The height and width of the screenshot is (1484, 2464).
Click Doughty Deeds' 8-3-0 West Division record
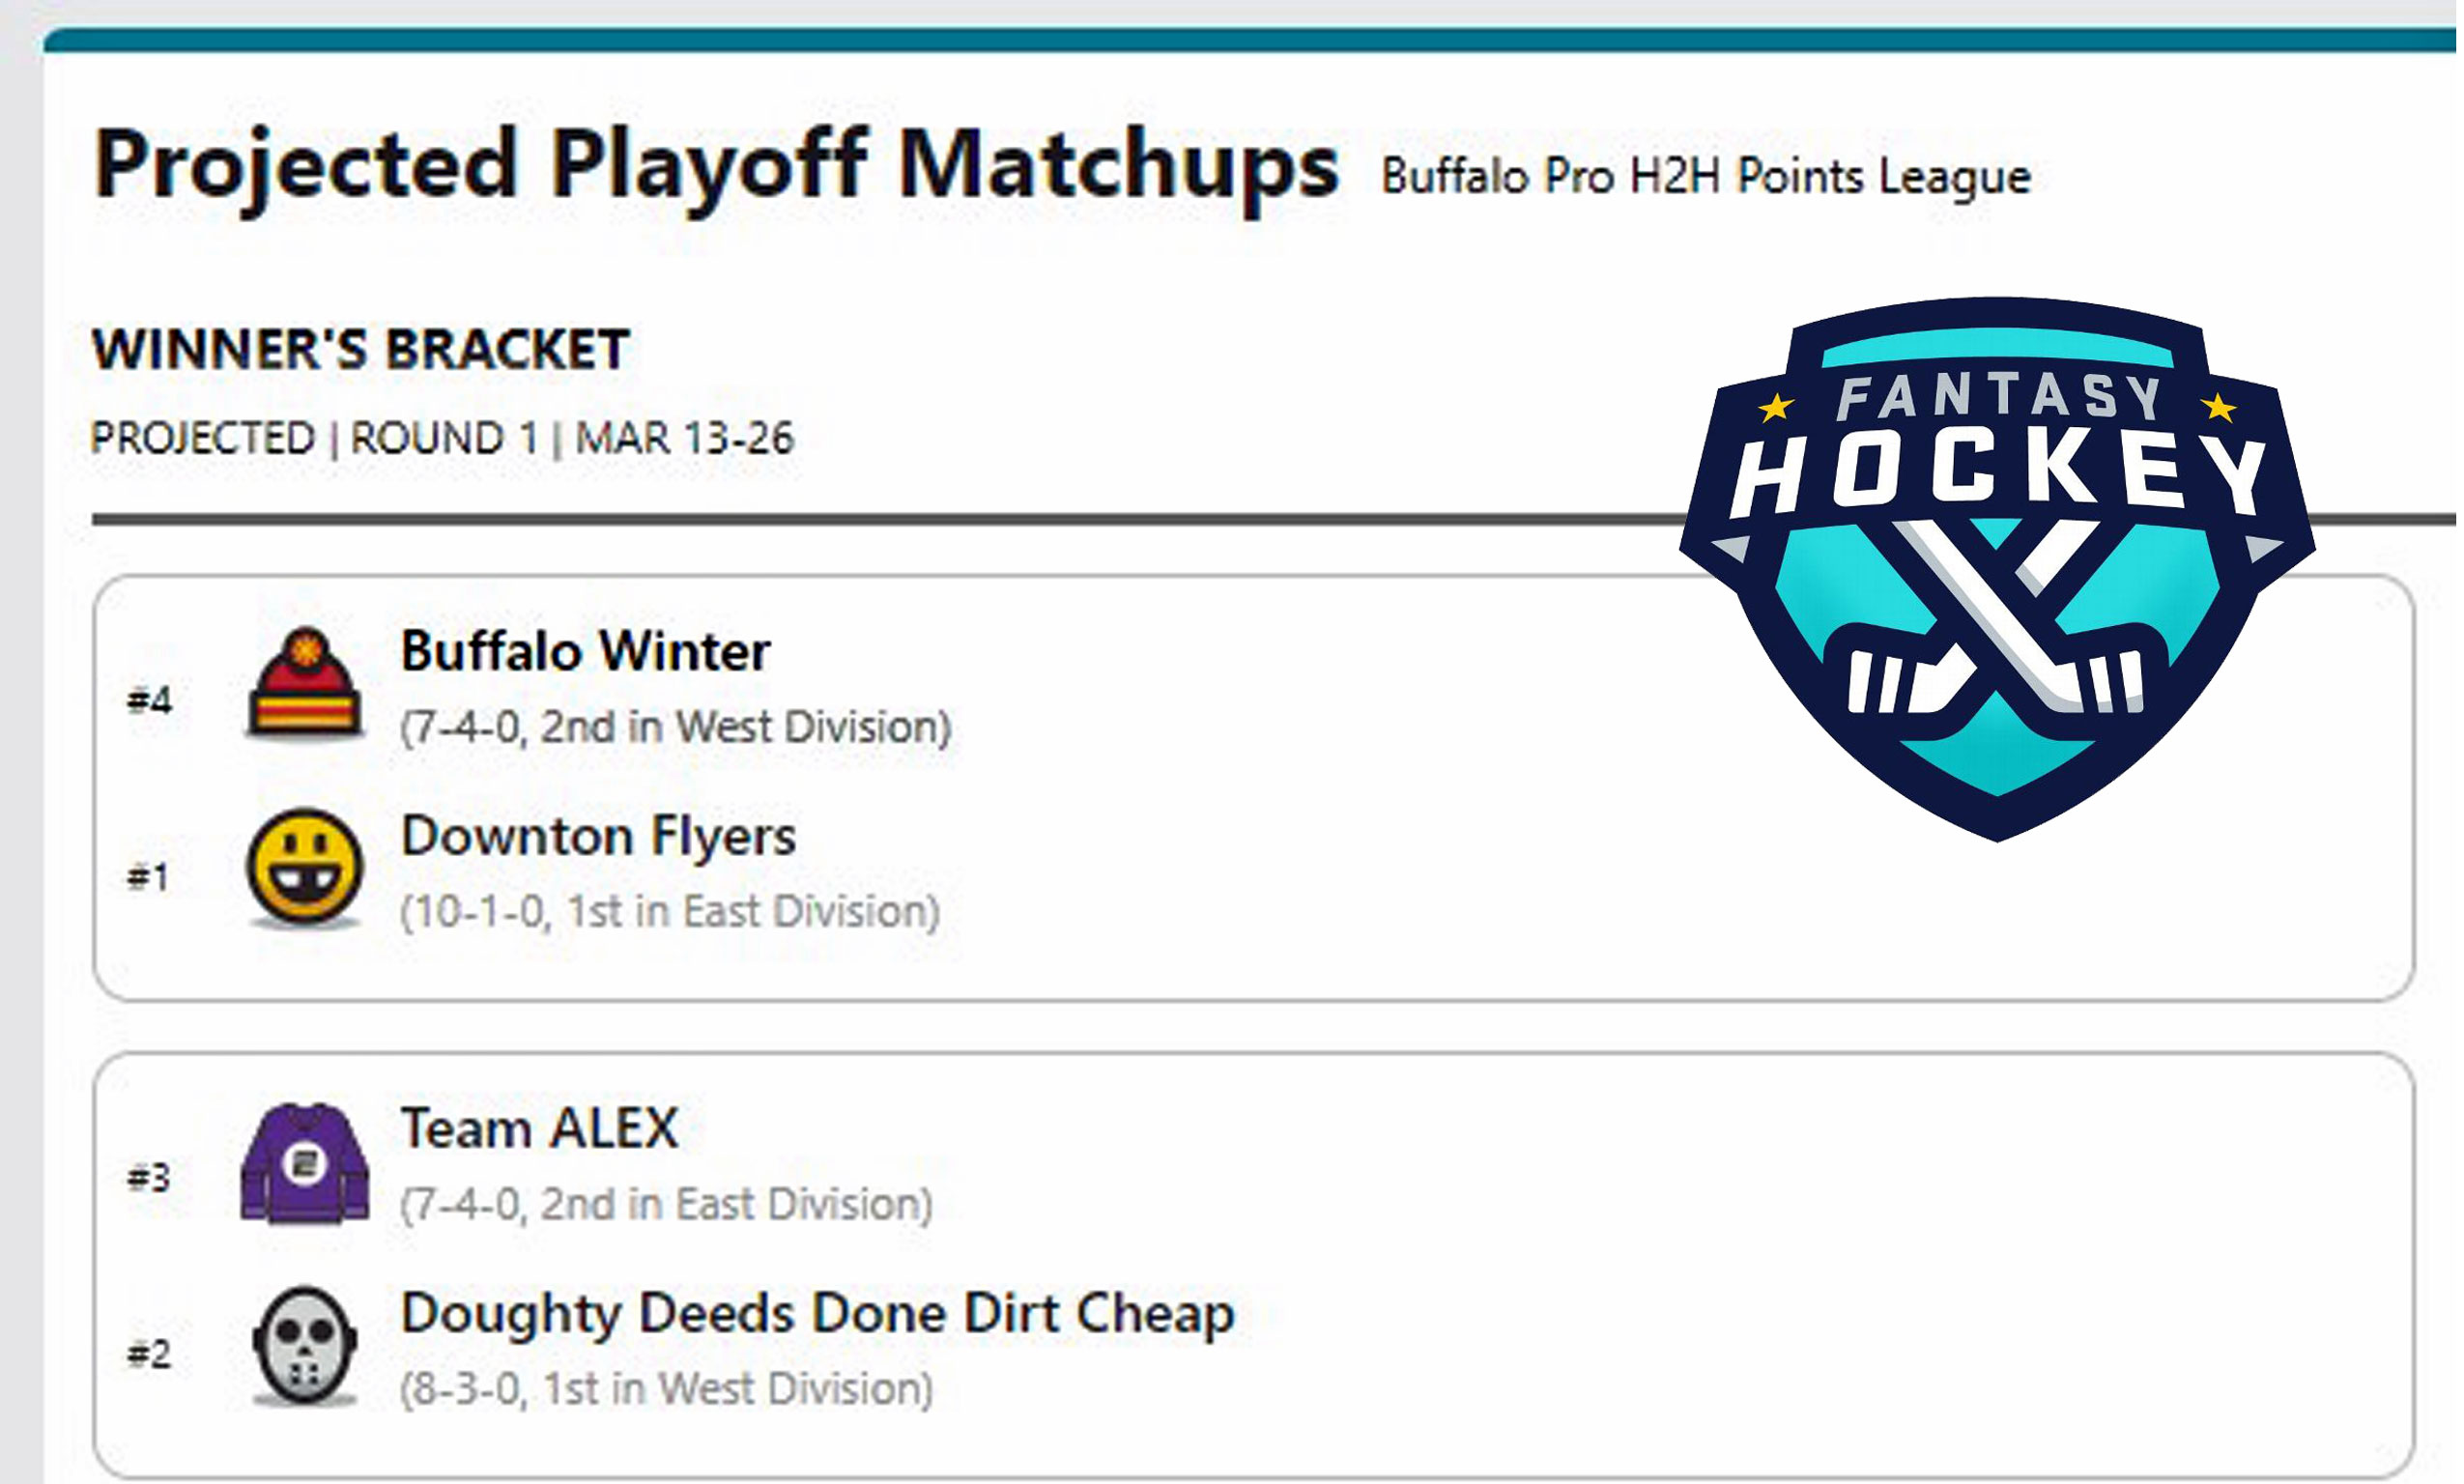pos(666,1388)
